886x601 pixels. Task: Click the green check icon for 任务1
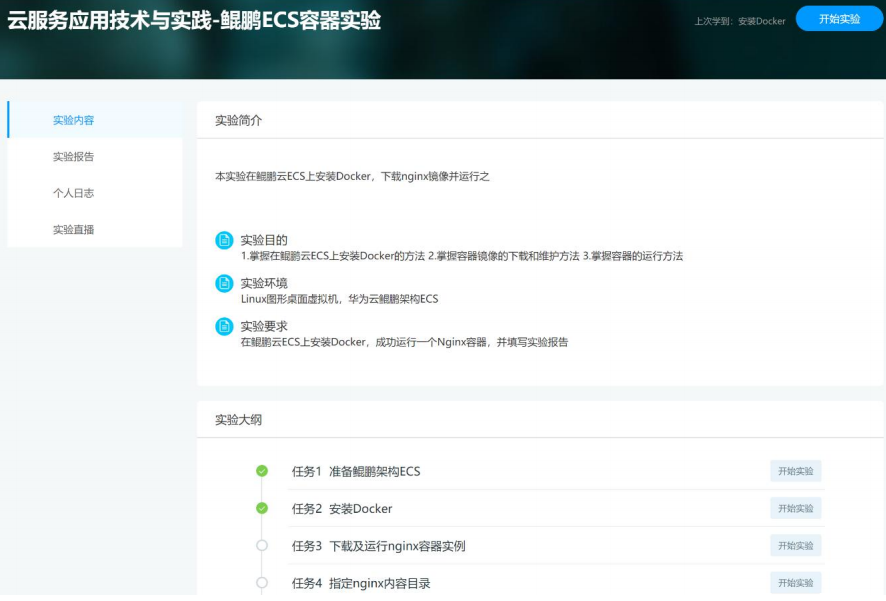[x=262, y=471]
